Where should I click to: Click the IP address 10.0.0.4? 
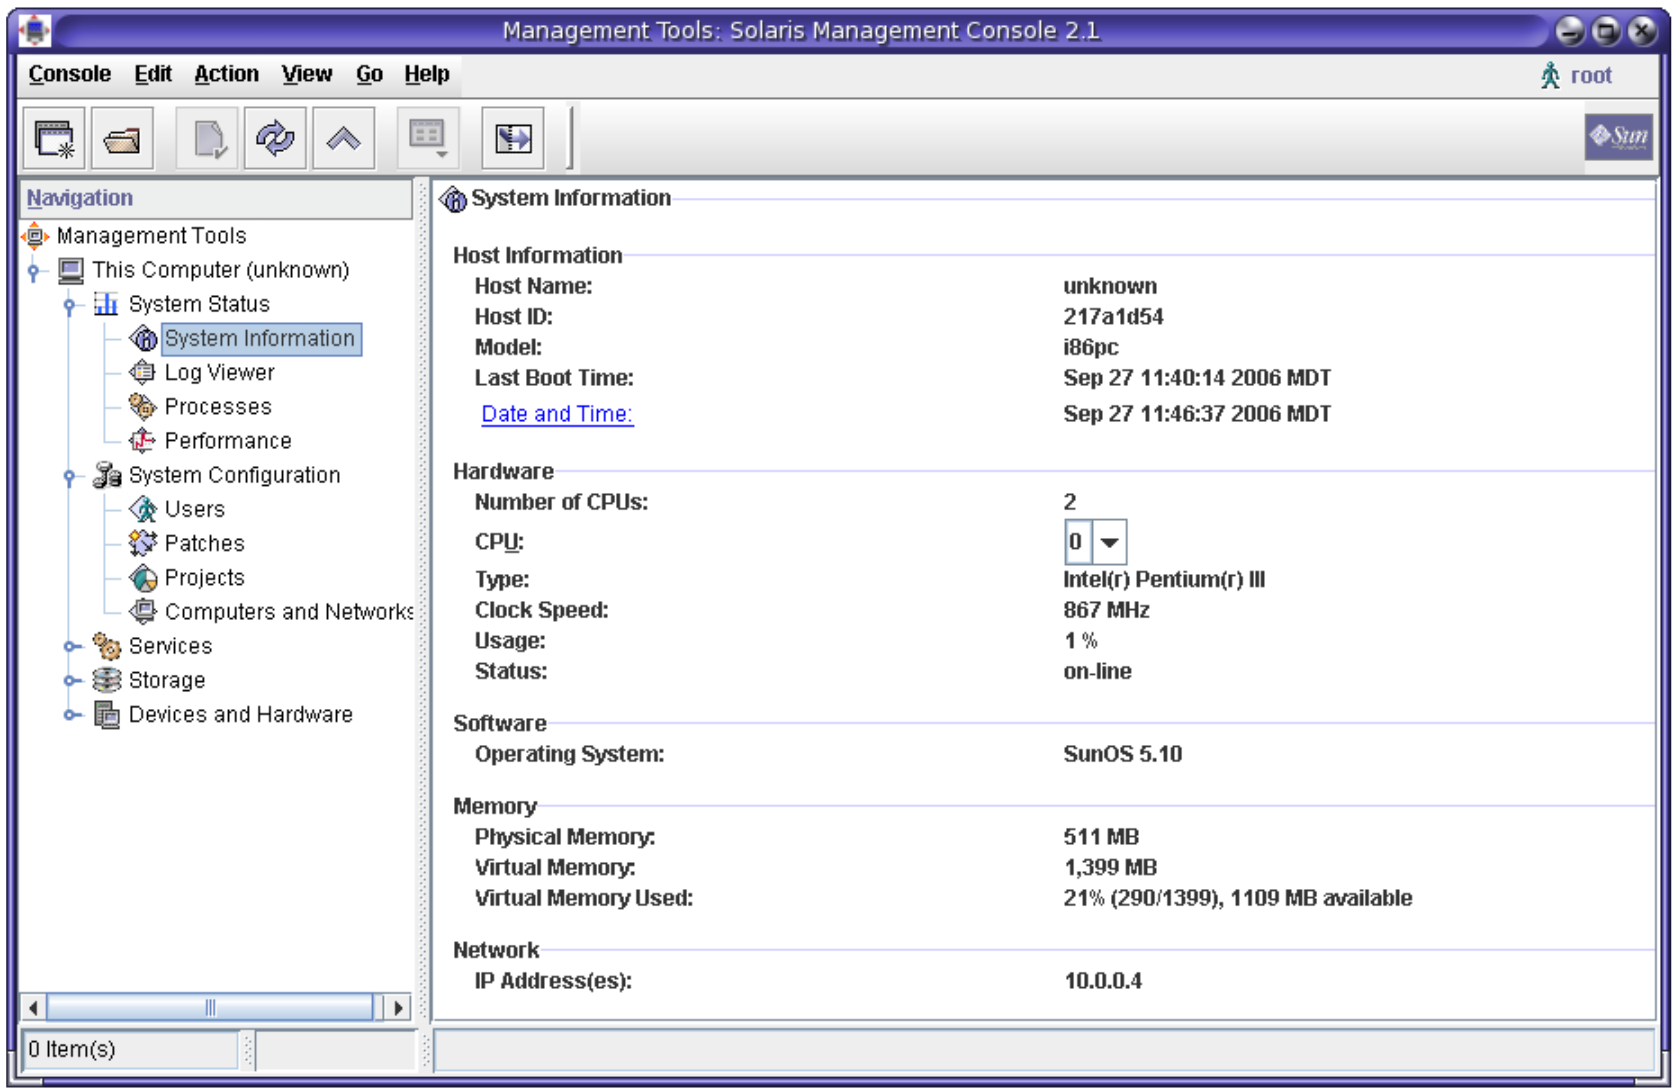(1102, 981)
